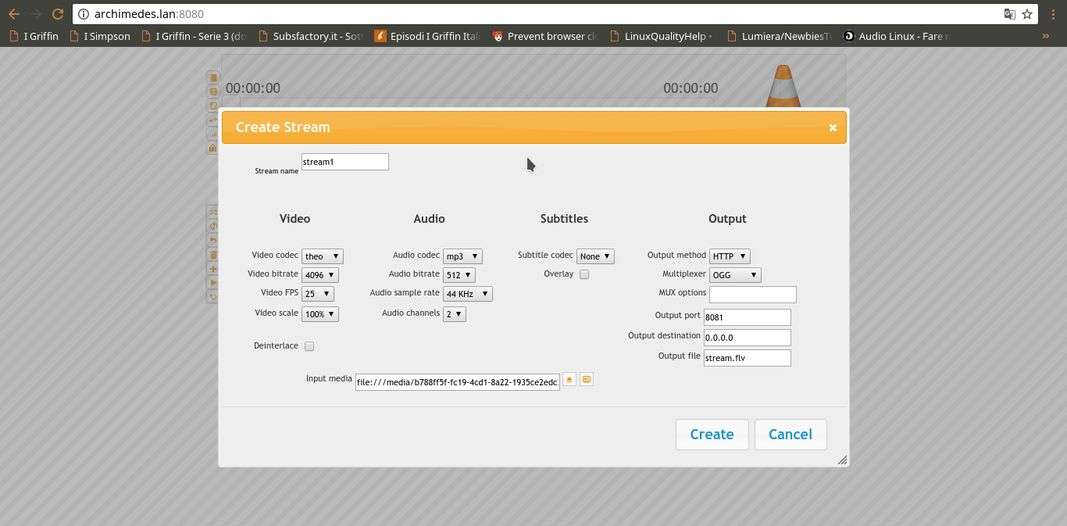Open the Audio bitrate dropdown
This screenshot has height=526, width=1067.
[x=459, y=275]
